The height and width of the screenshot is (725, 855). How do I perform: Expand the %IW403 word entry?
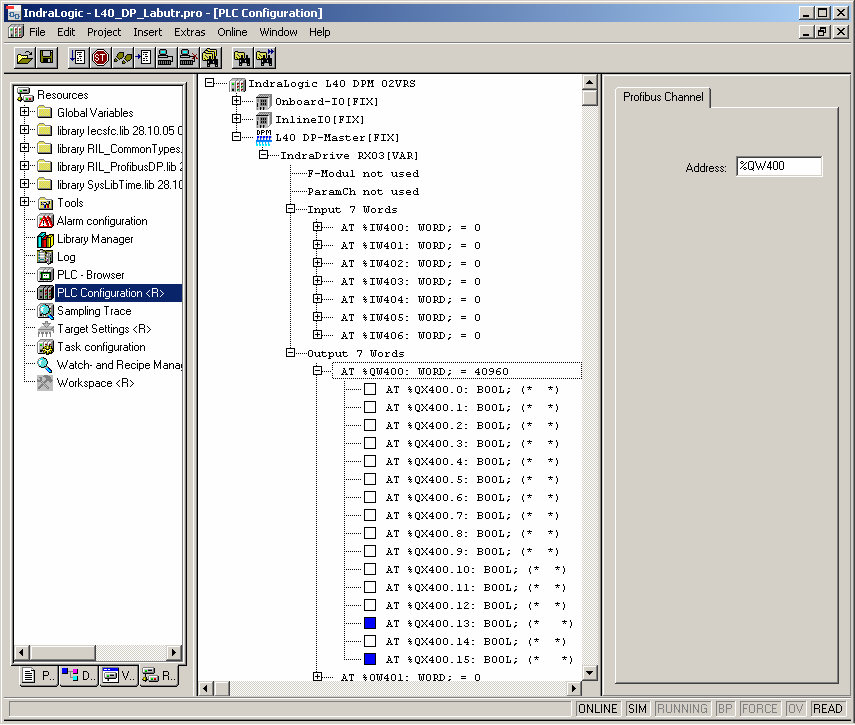[317, 281]
